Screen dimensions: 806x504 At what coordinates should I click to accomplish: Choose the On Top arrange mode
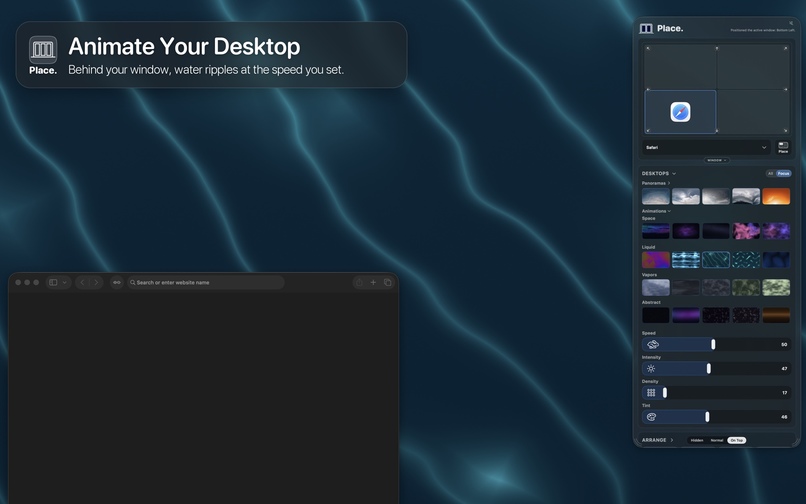[x=737, y=440]
